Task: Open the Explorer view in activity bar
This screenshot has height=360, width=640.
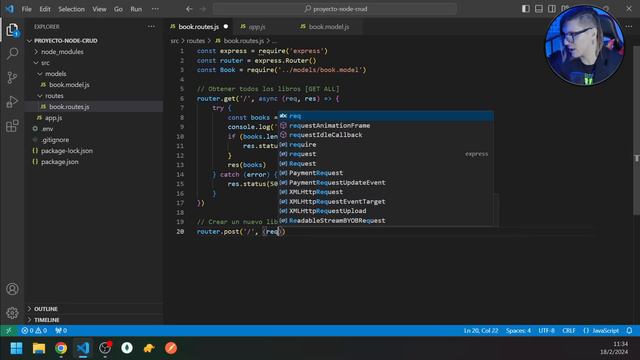Action: click(x=12, y=30)
